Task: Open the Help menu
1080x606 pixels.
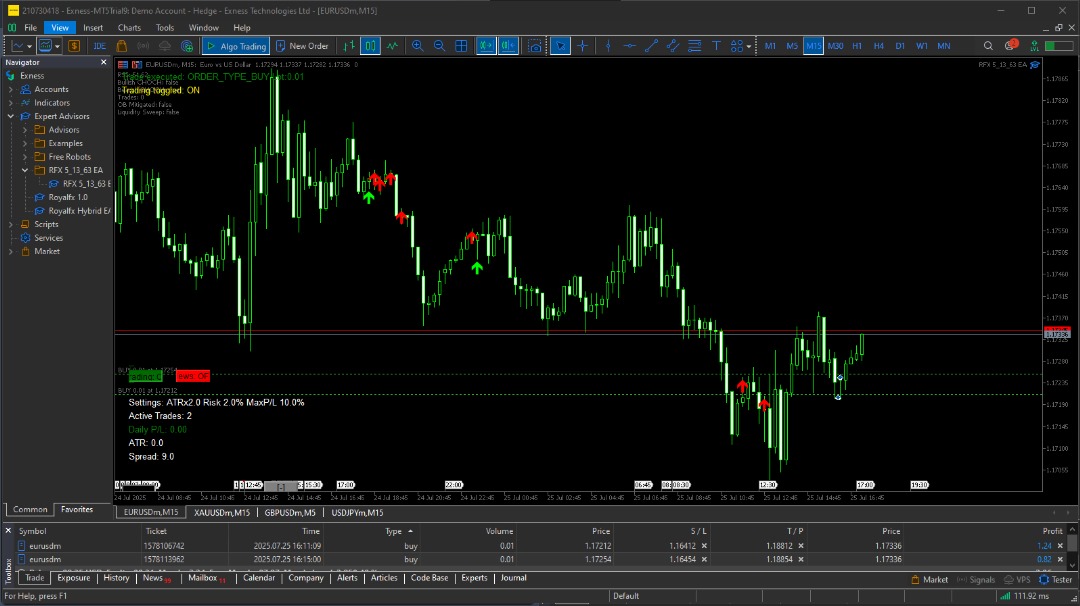Action: [242, 28]
